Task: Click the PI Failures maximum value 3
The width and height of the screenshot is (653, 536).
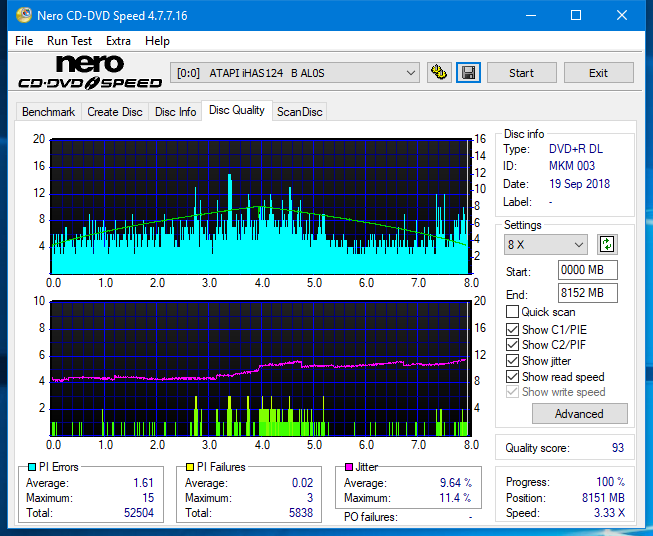Action: tap(310, 498)
